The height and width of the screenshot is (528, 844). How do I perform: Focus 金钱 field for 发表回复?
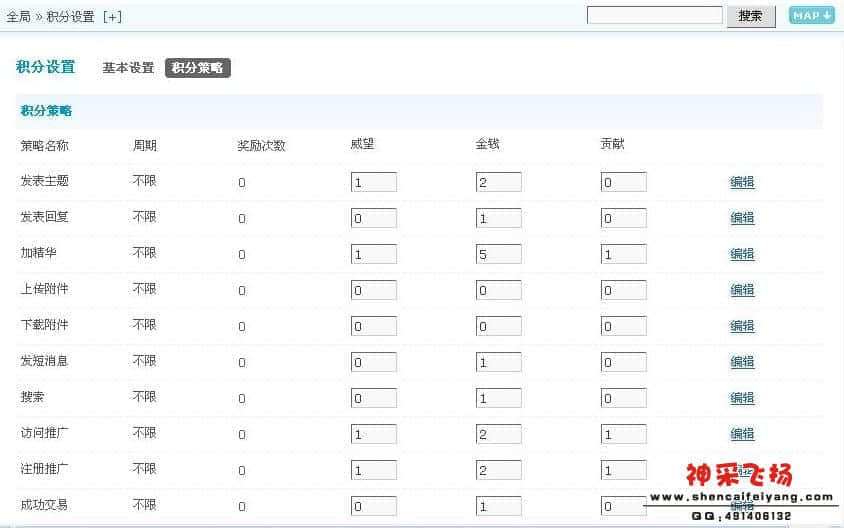[x=498, y=218]
